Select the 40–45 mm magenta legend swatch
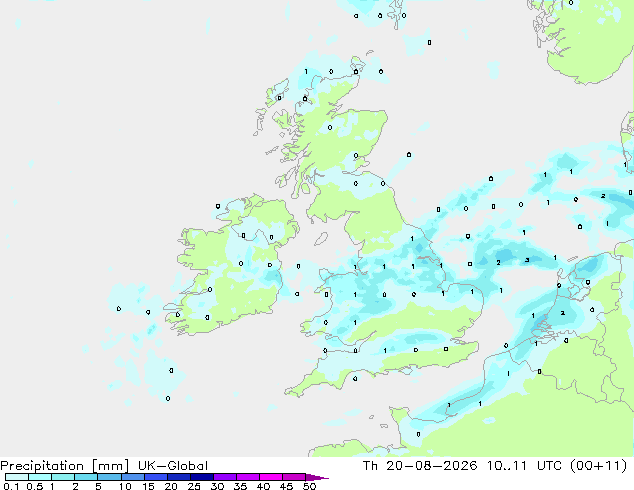 click(x=271, y=477)
